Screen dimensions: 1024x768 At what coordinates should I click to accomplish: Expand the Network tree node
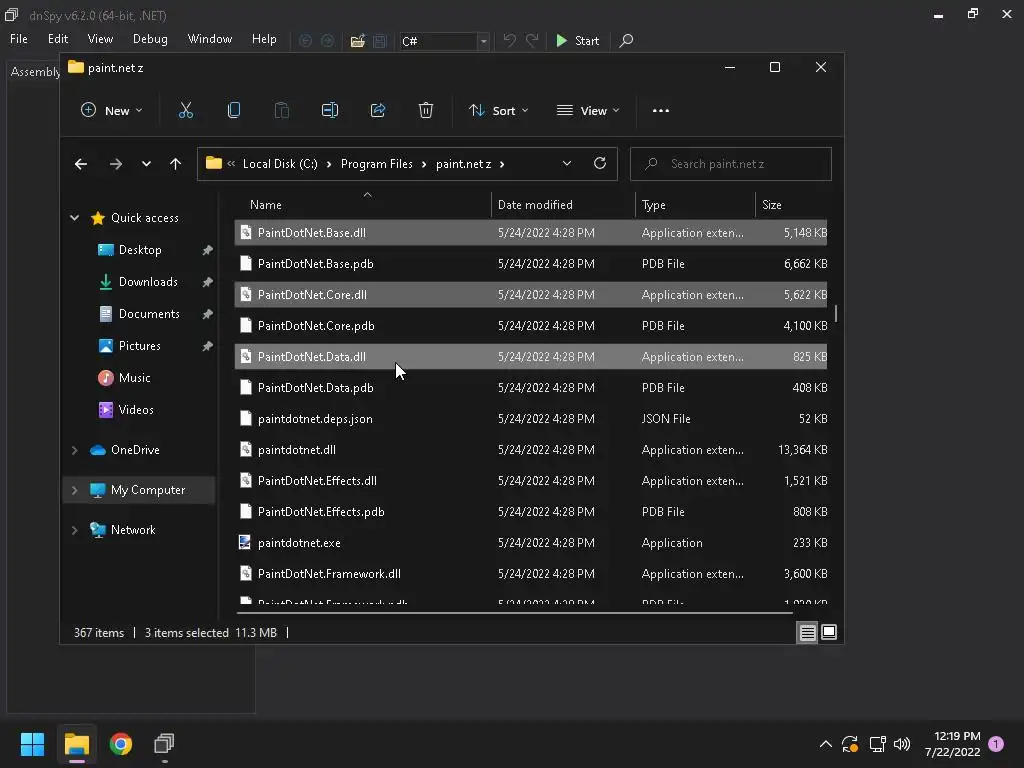[74, 530]
